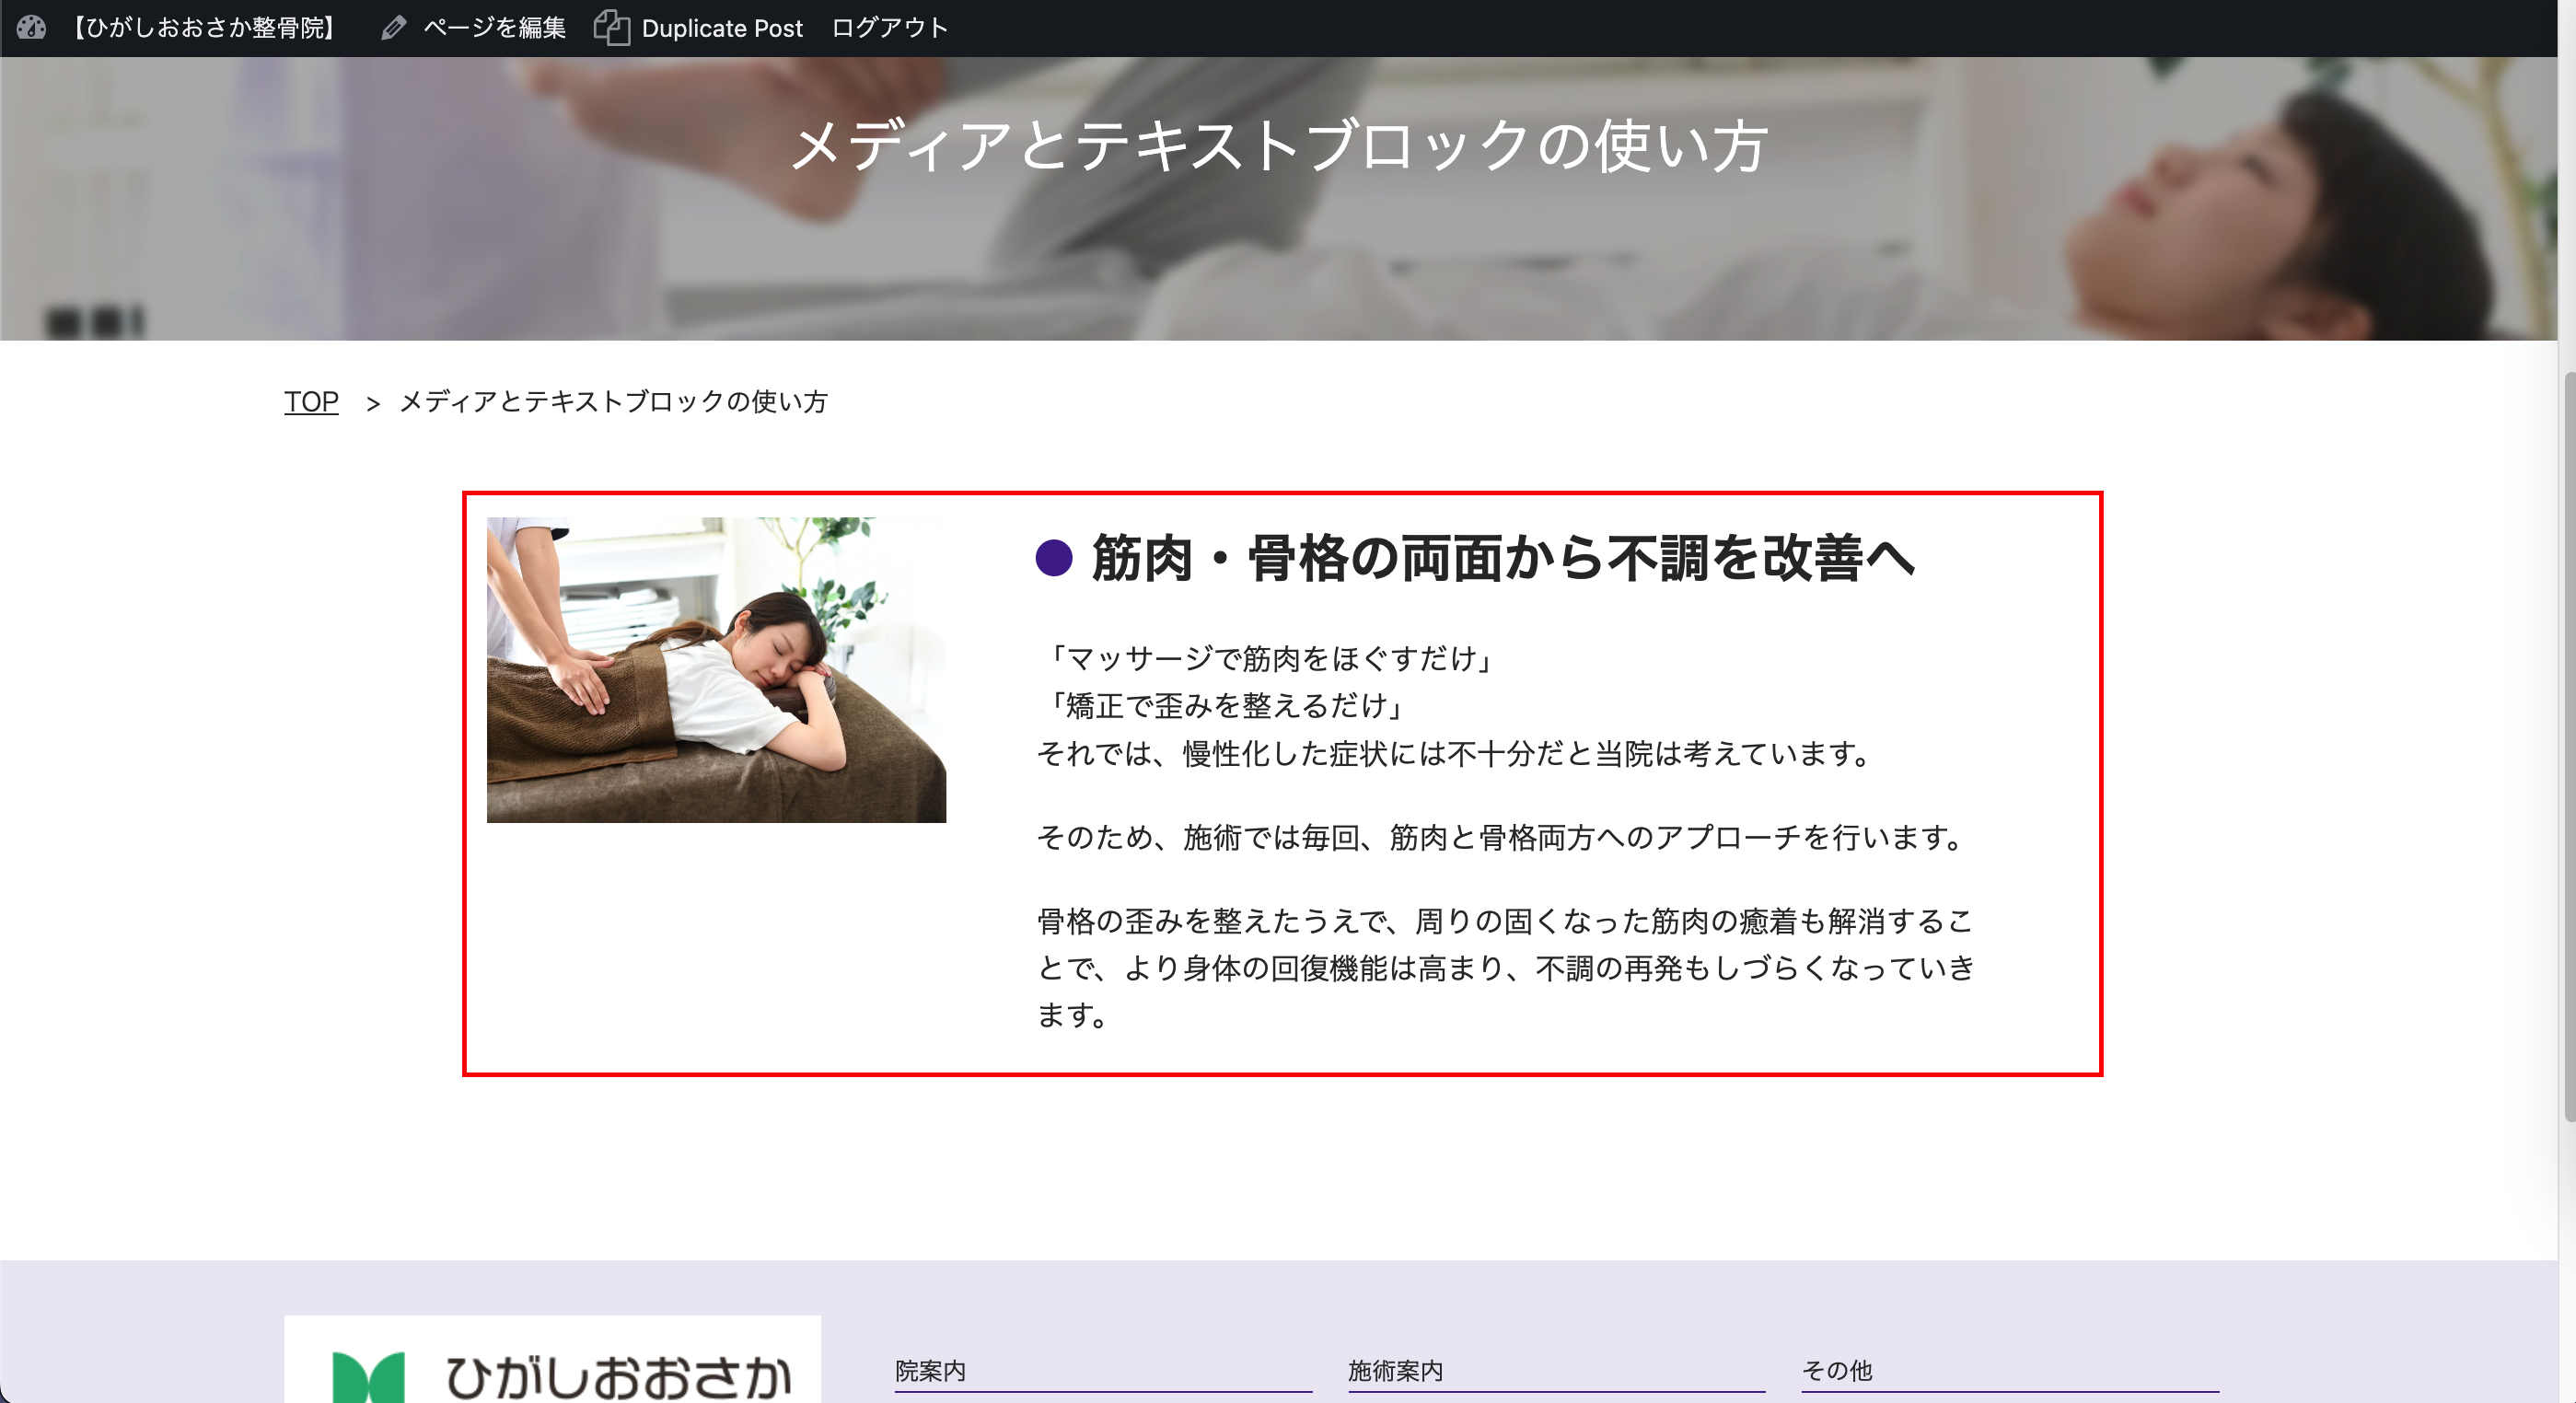Click the WordPress dashboard gauge icon
This screenshot has width=2576, height=1403.
(31, 27)
